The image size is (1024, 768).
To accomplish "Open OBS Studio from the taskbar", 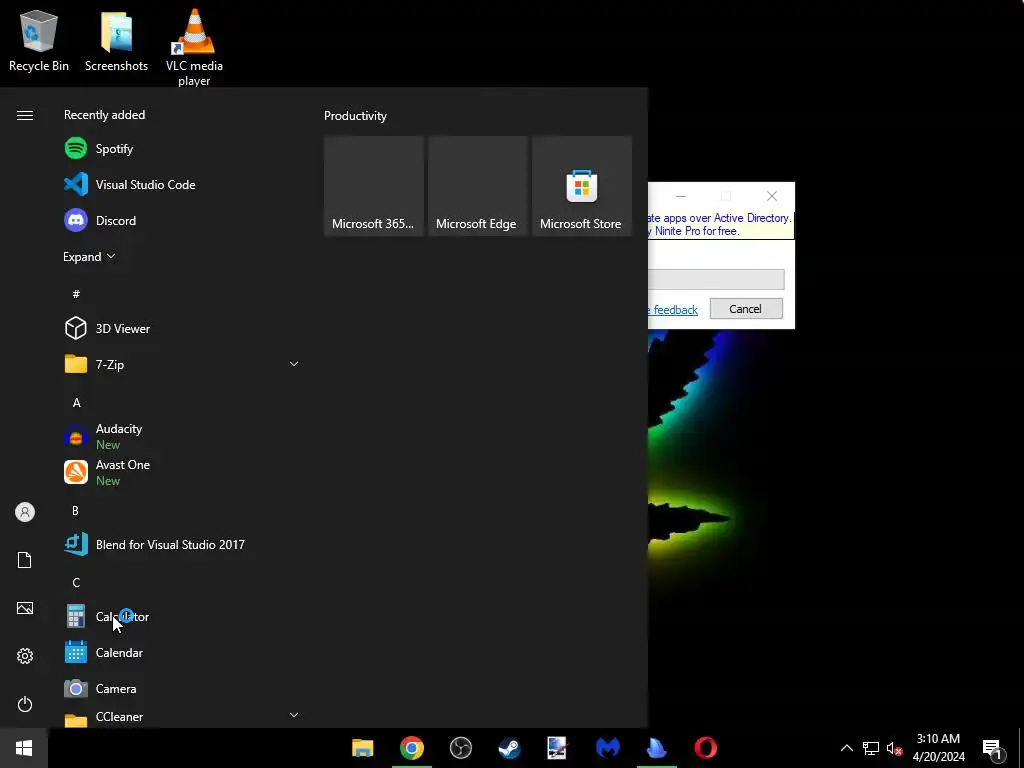I will (x=460, y=748).
